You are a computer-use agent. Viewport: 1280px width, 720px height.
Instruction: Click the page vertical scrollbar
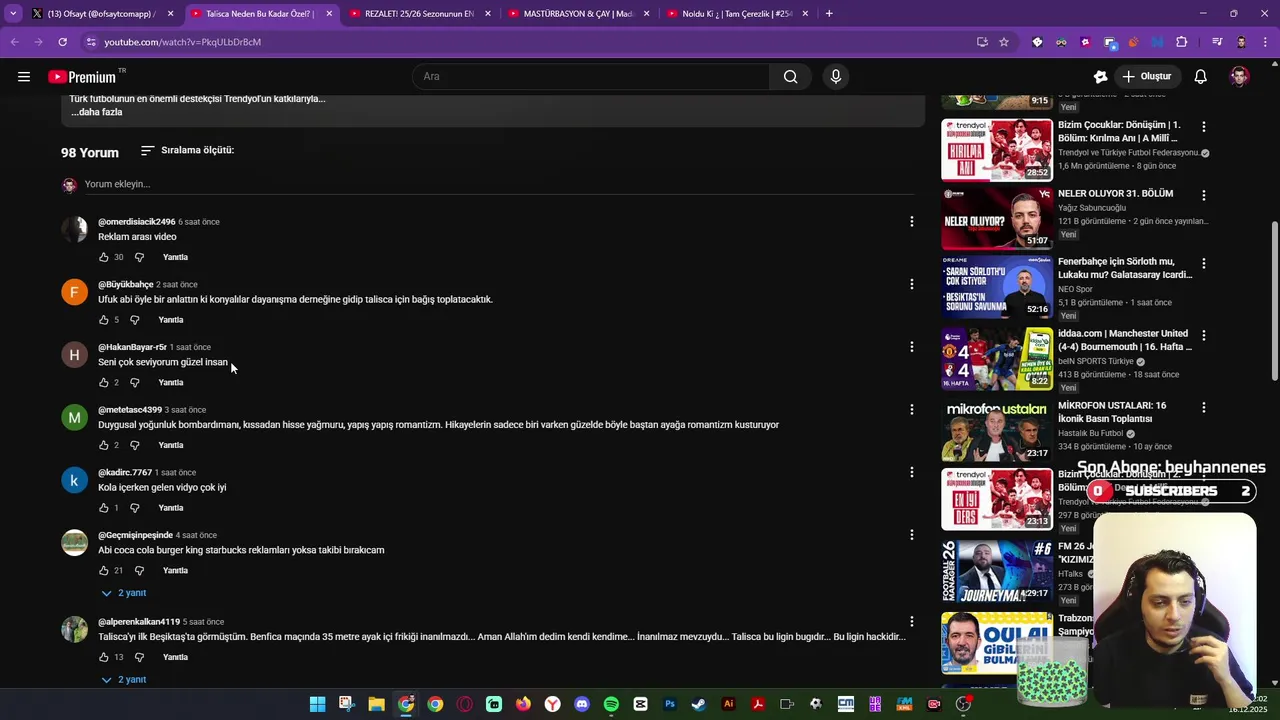[1274, 300]
